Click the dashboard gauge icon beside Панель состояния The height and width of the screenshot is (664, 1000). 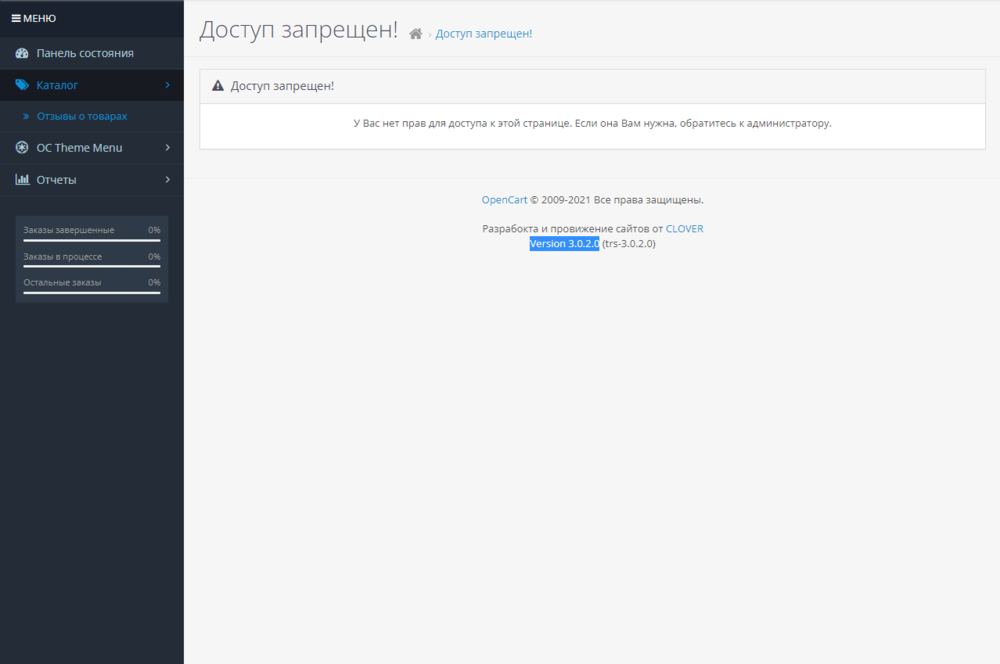pos(22,53)
